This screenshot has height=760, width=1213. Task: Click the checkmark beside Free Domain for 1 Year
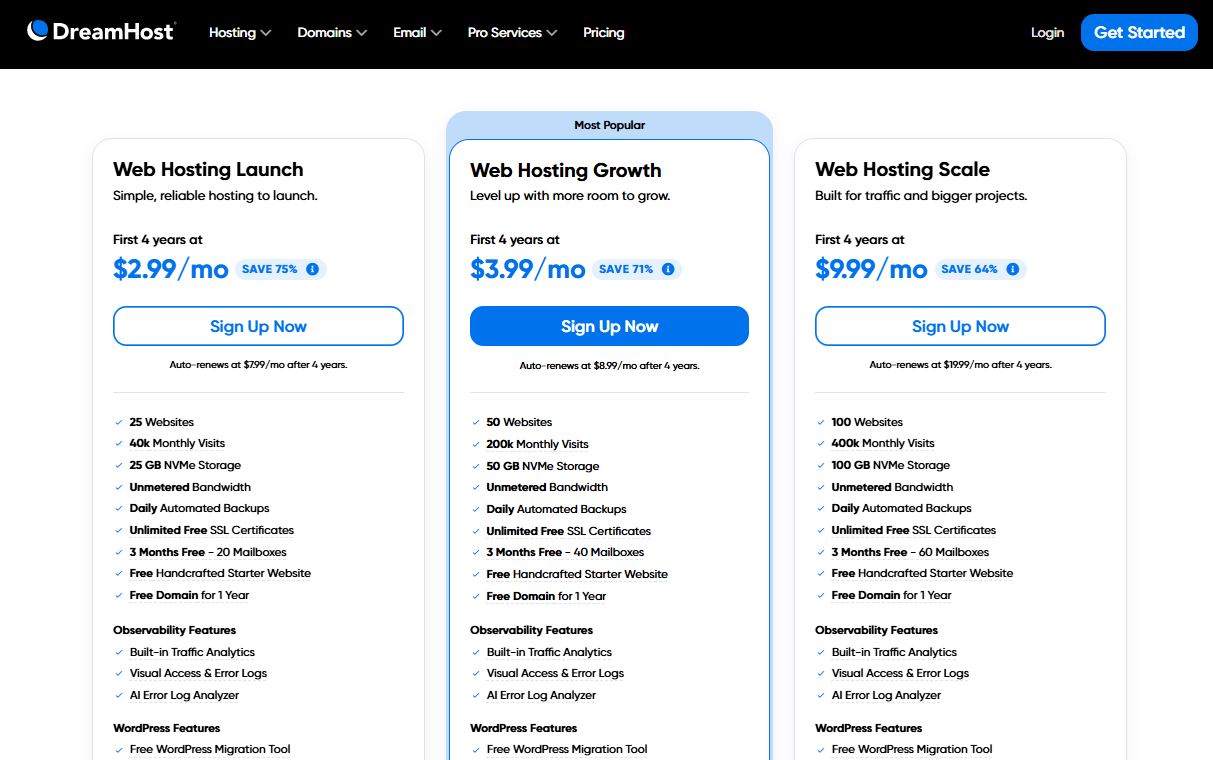119,596
